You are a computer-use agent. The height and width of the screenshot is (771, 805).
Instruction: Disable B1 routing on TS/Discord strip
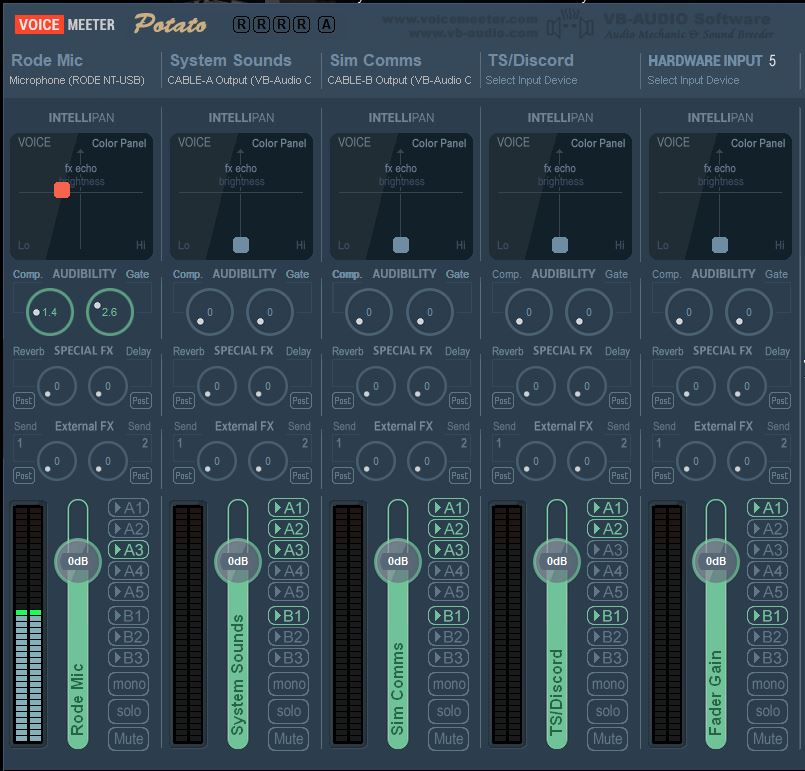coord(607,616)
